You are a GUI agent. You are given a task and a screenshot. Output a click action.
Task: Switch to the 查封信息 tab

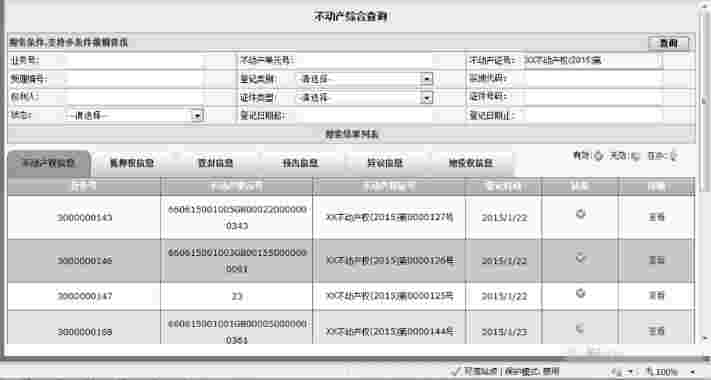coord(216,163)
